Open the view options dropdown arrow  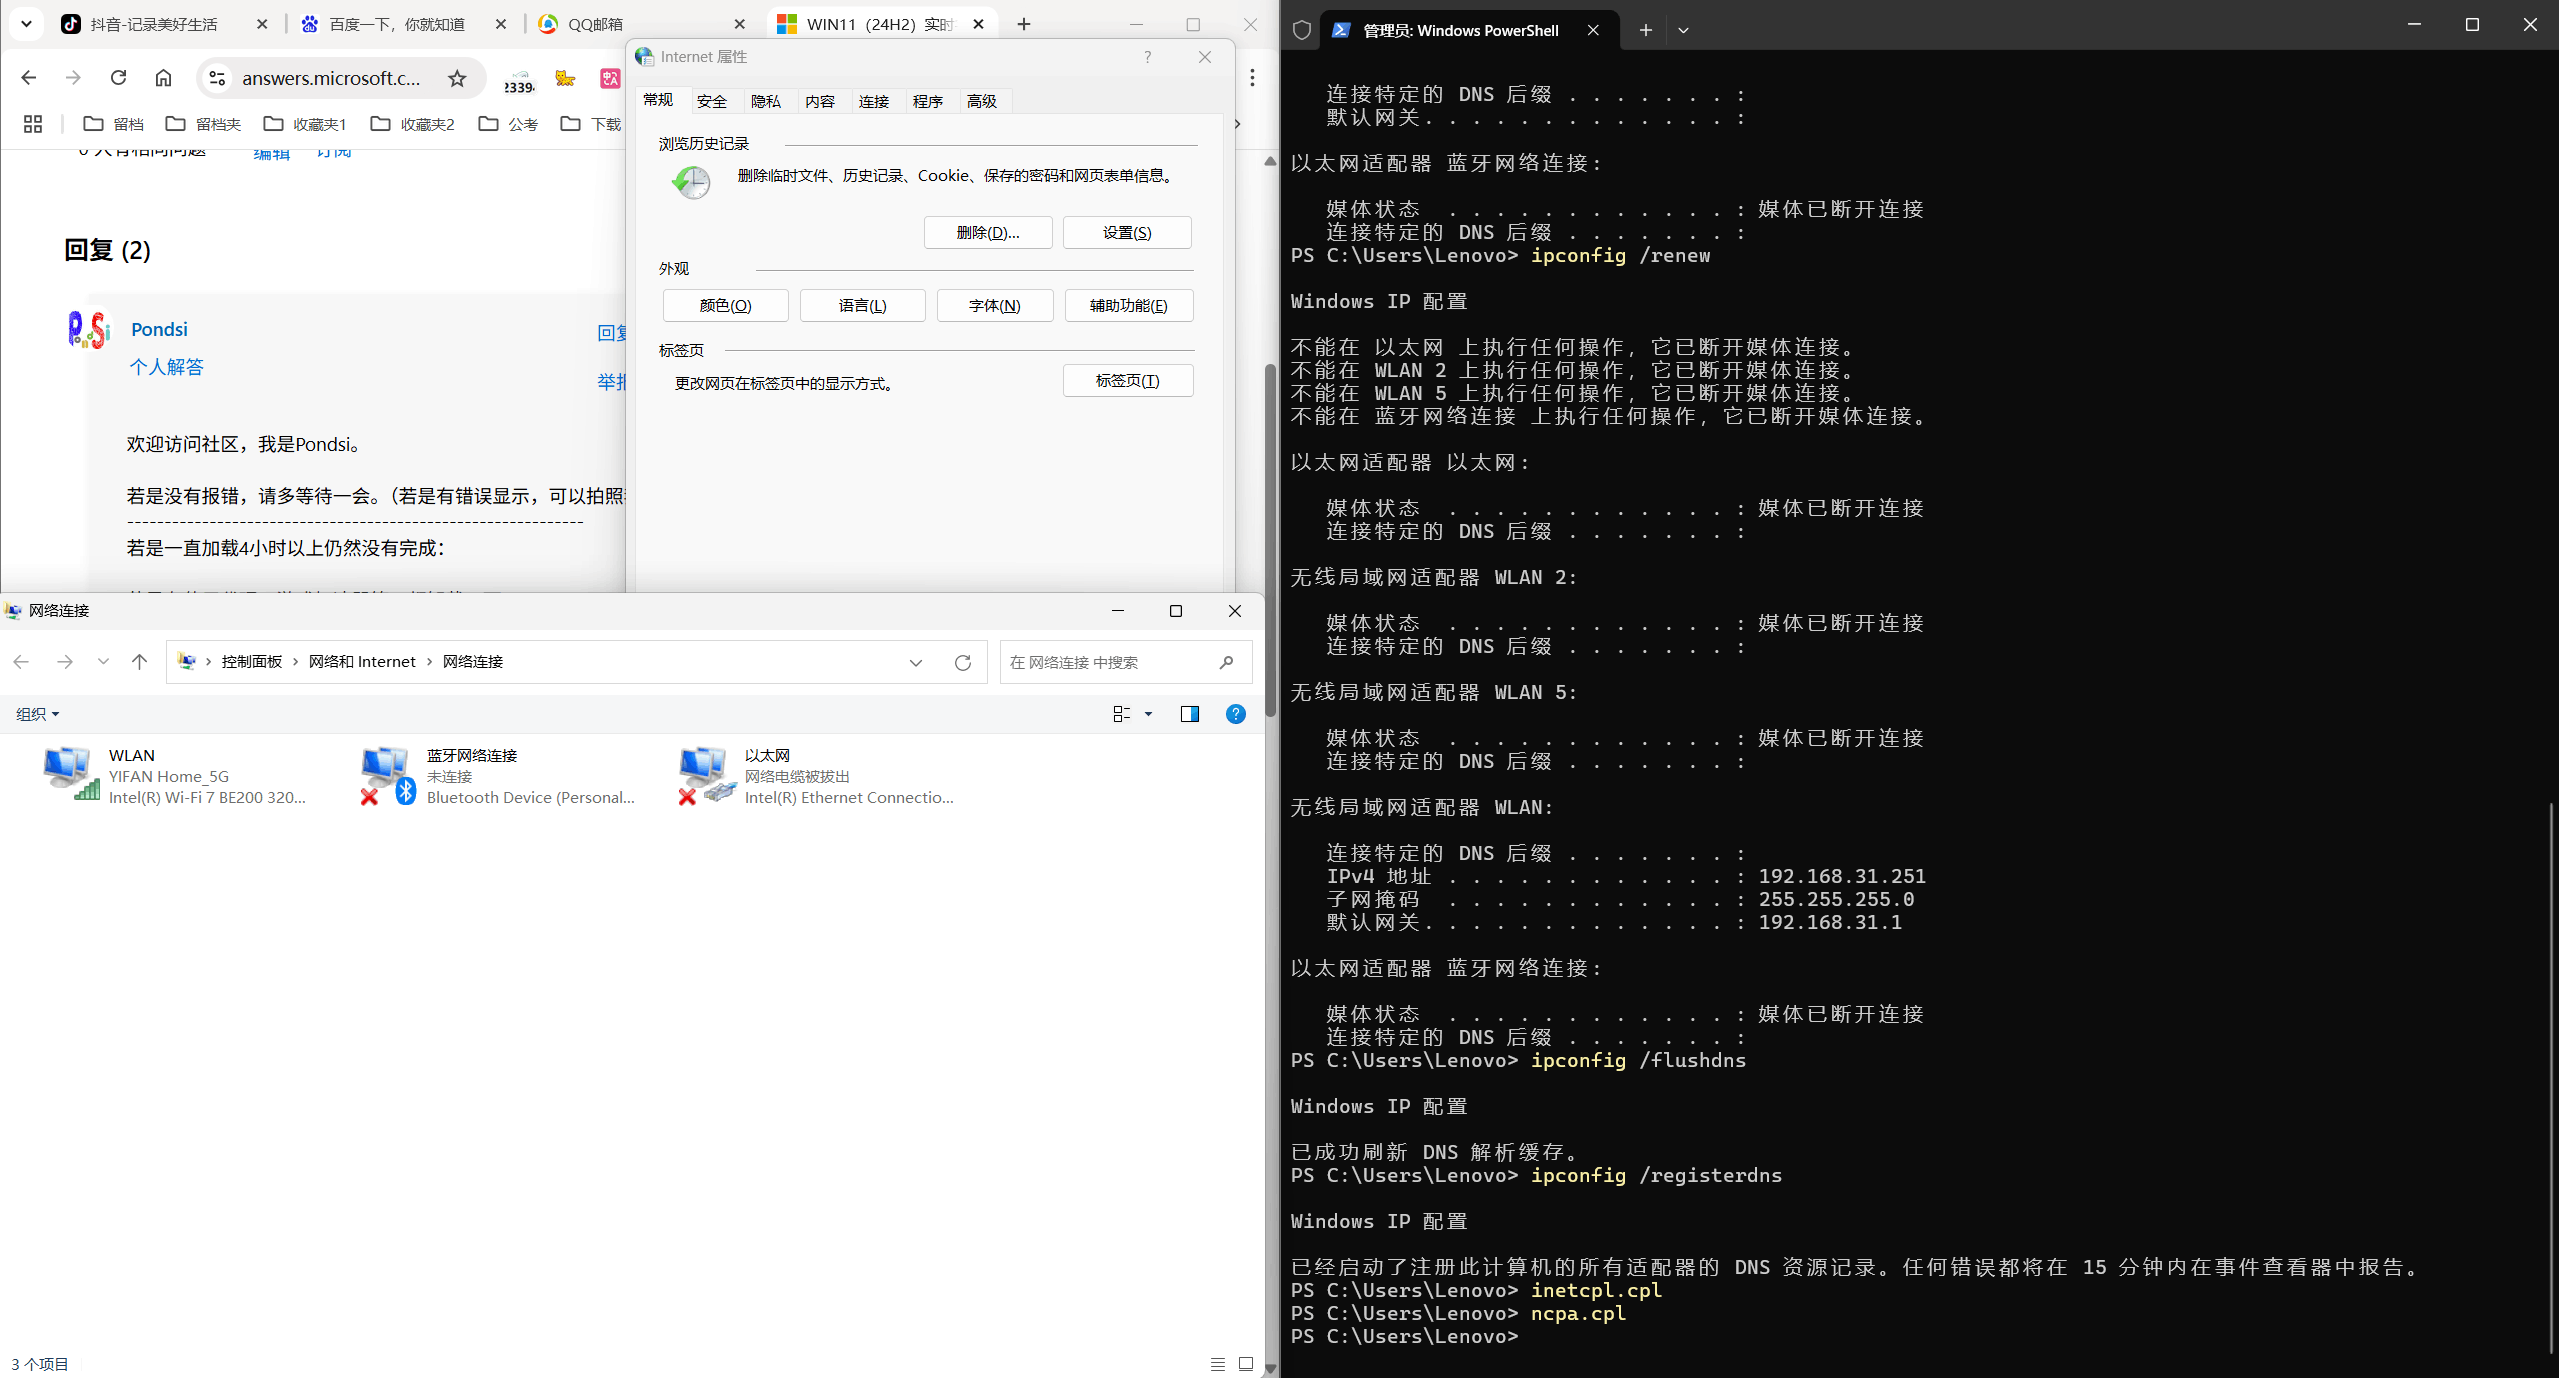pos(1148,714)
